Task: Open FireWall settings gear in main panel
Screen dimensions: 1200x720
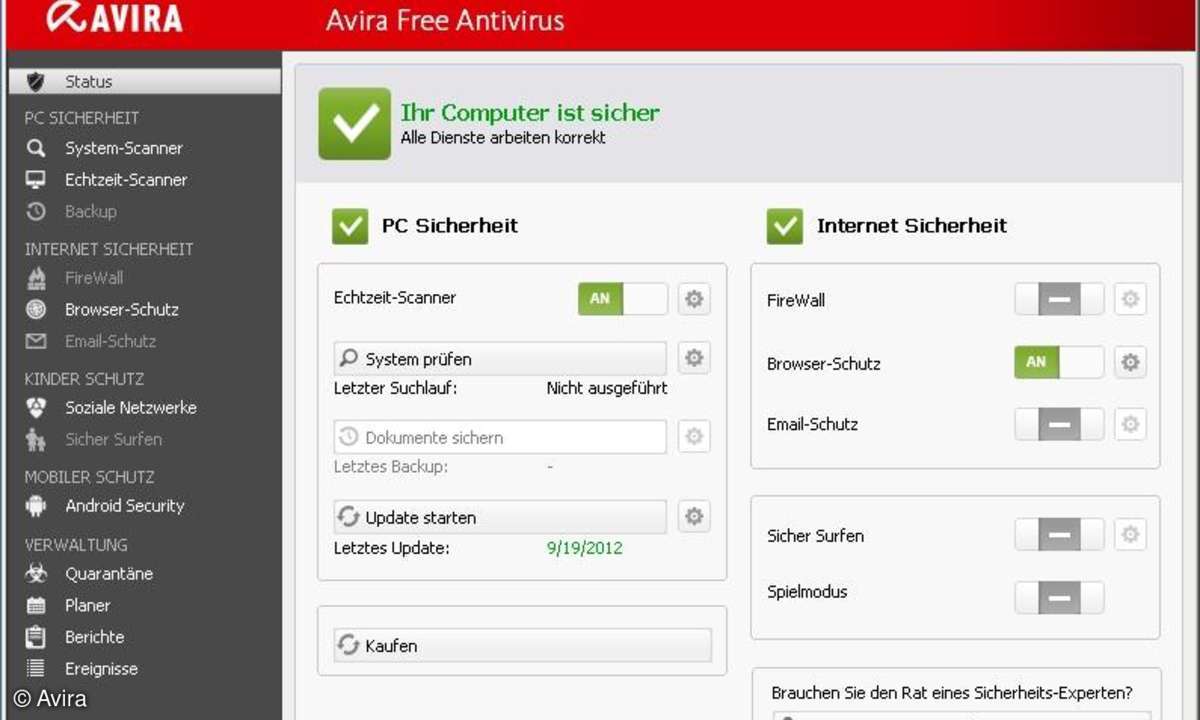Action: pyautogui.click(x=1130, y=299)
